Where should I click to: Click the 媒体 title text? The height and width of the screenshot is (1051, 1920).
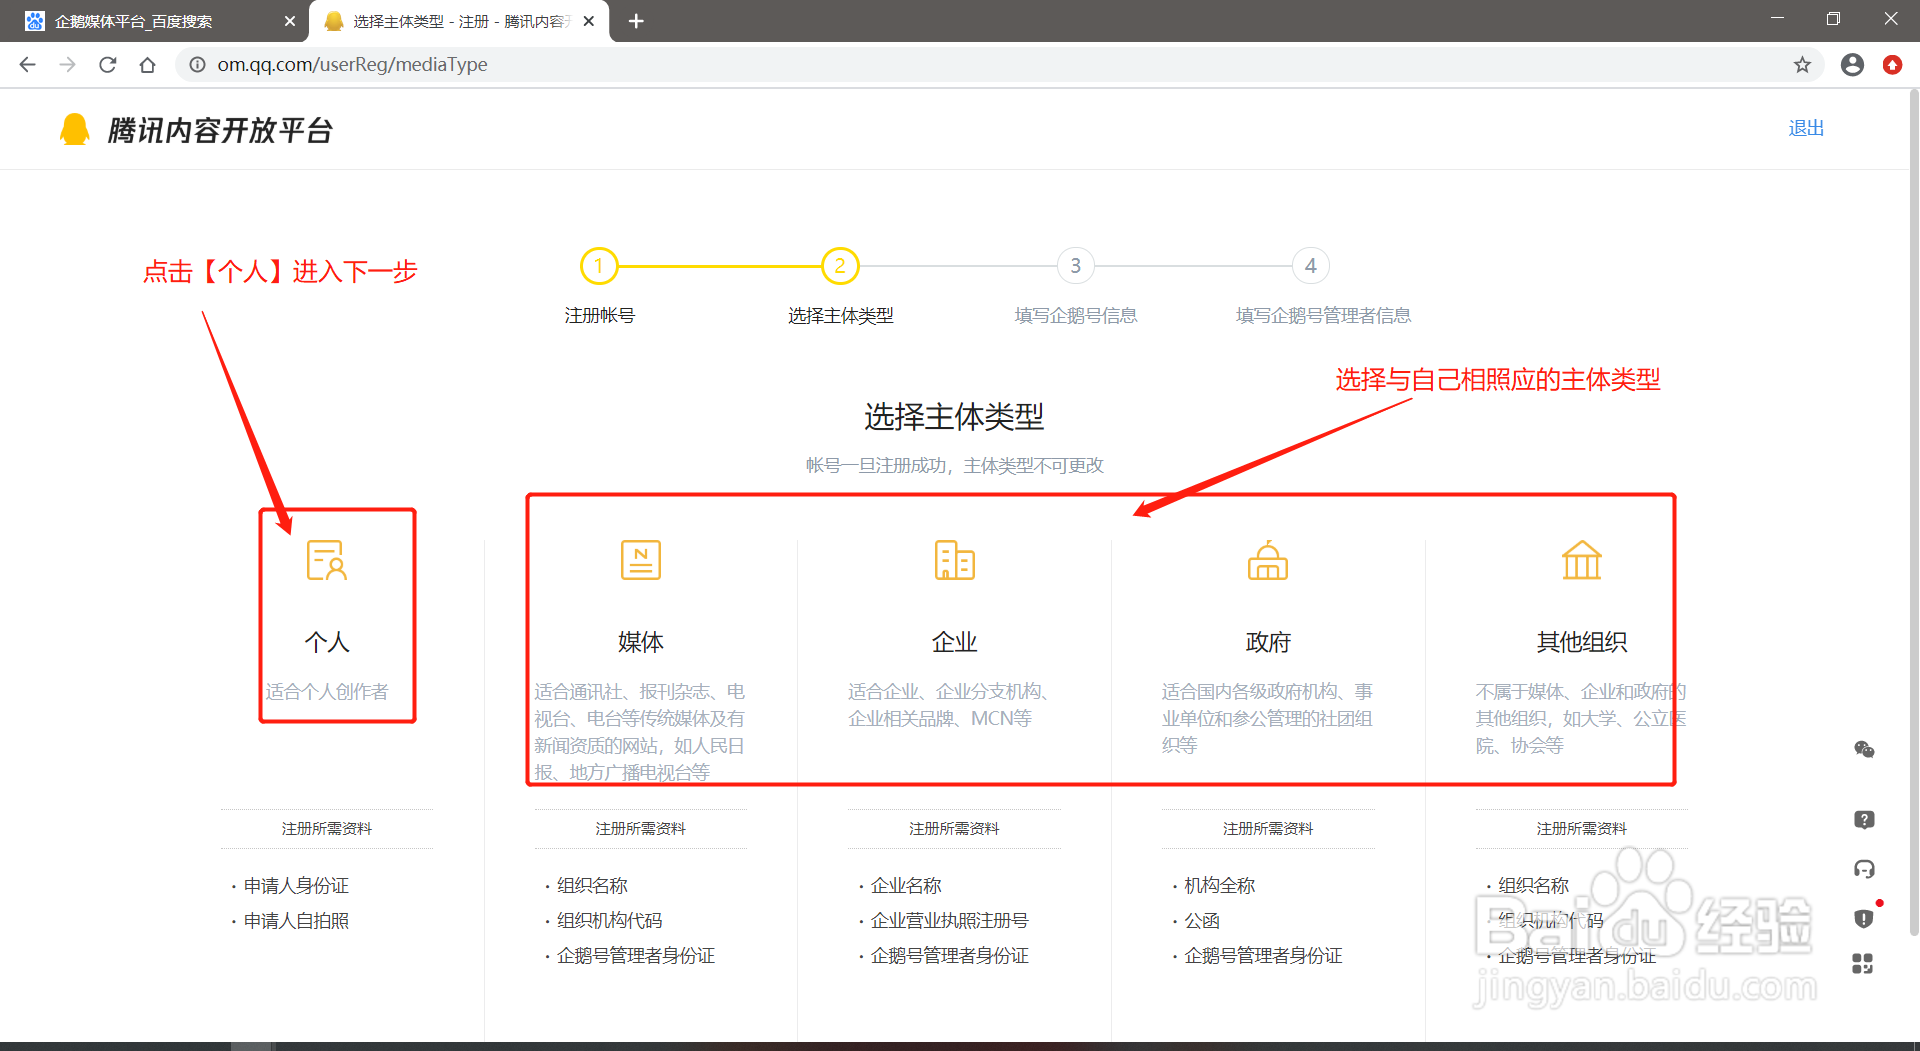[641, 642]
